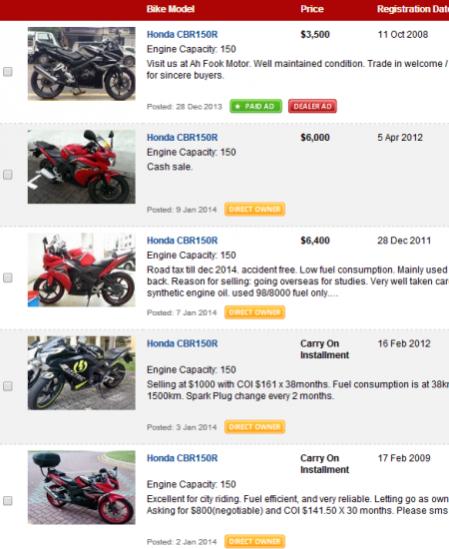Screen dimensions: 449x549
Task: Open Honda CBR150R link registered 17 Feb 2009
Action: point(182,458)
